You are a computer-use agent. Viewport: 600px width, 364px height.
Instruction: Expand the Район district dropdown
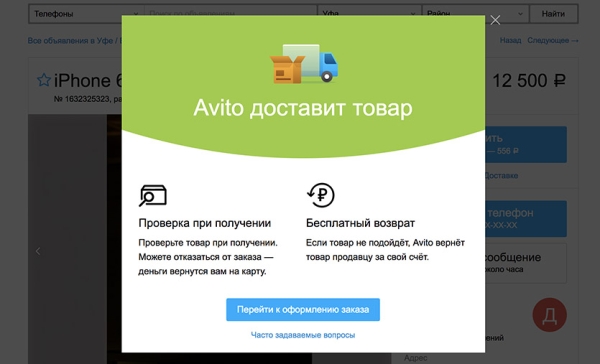pyautogui.click(x=476, y=14)
